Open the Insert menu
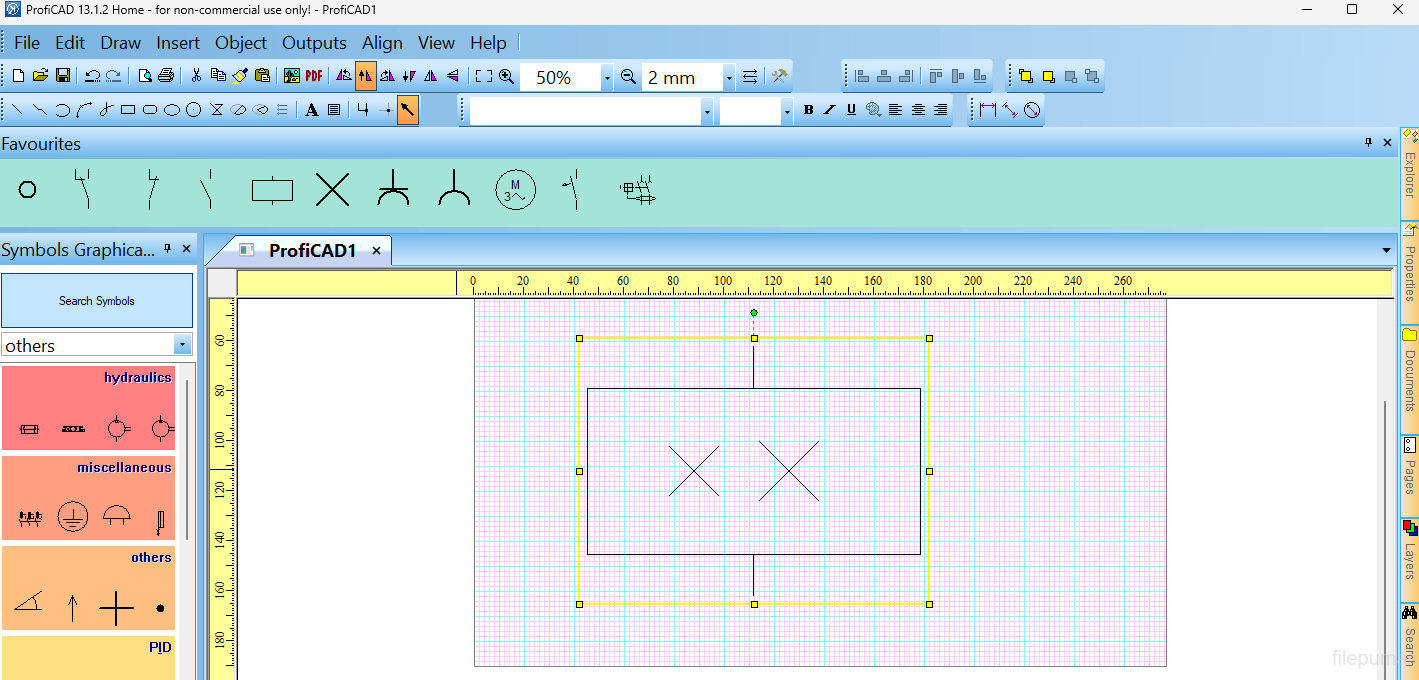 178,43
